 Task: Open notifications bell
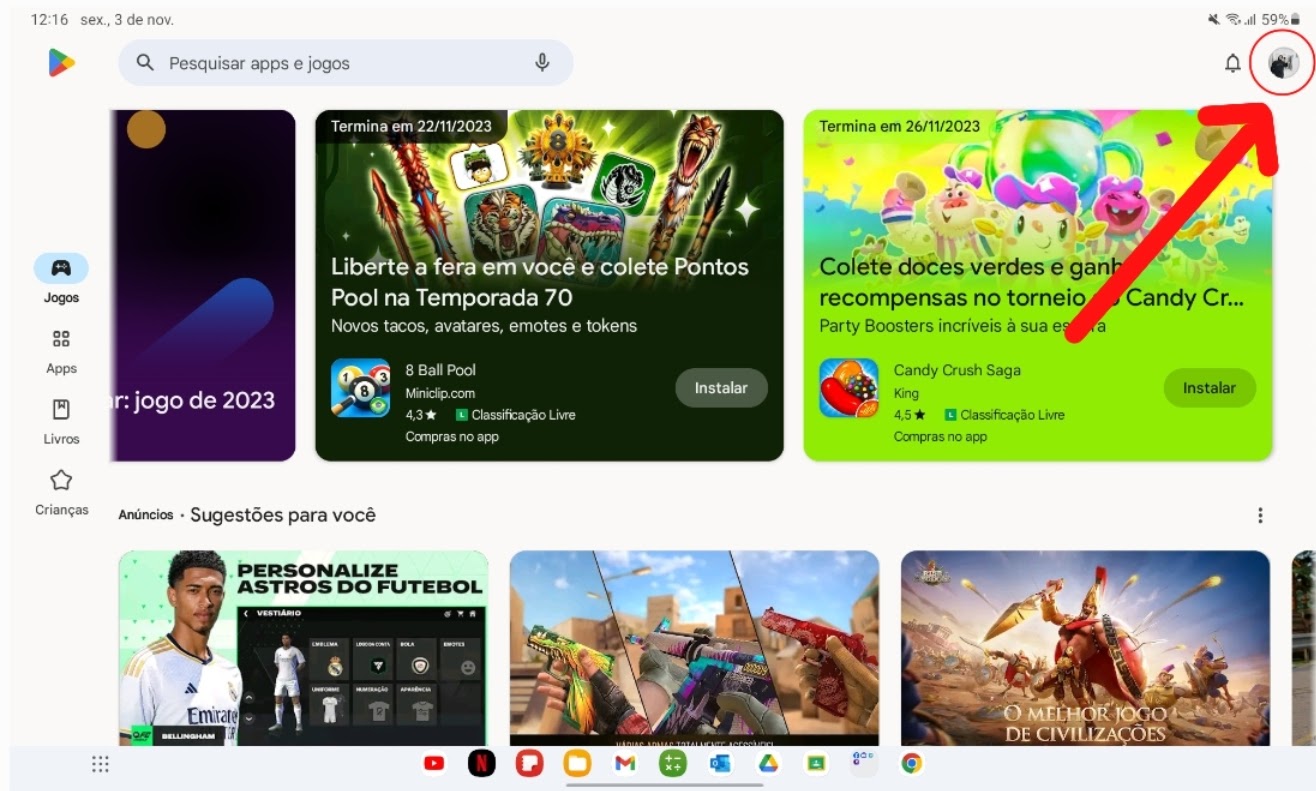[1233, 64]
